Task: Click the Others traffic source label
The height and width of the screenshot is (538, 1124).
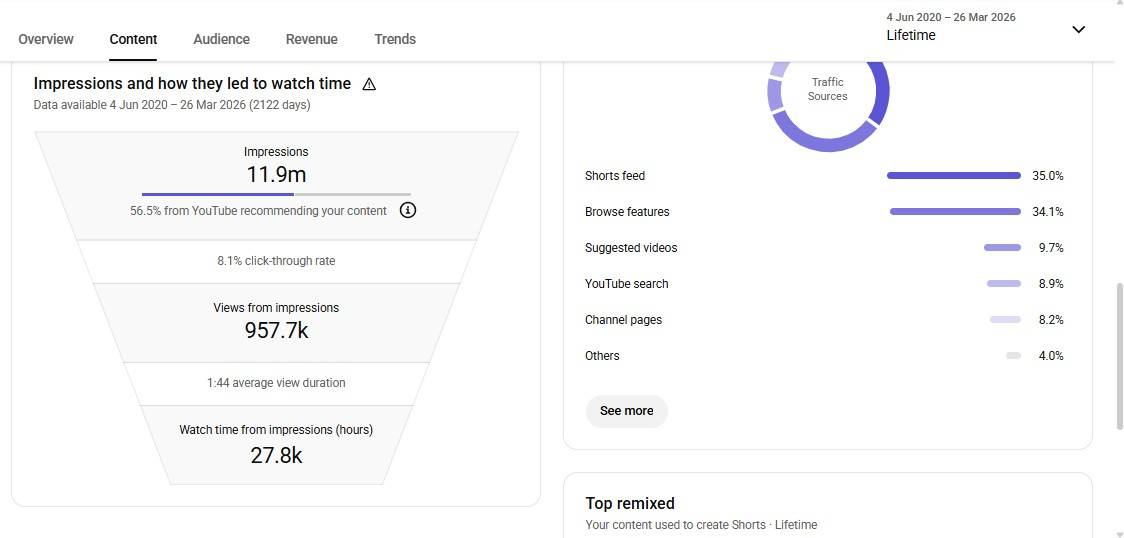Action: tap(602, 356)
